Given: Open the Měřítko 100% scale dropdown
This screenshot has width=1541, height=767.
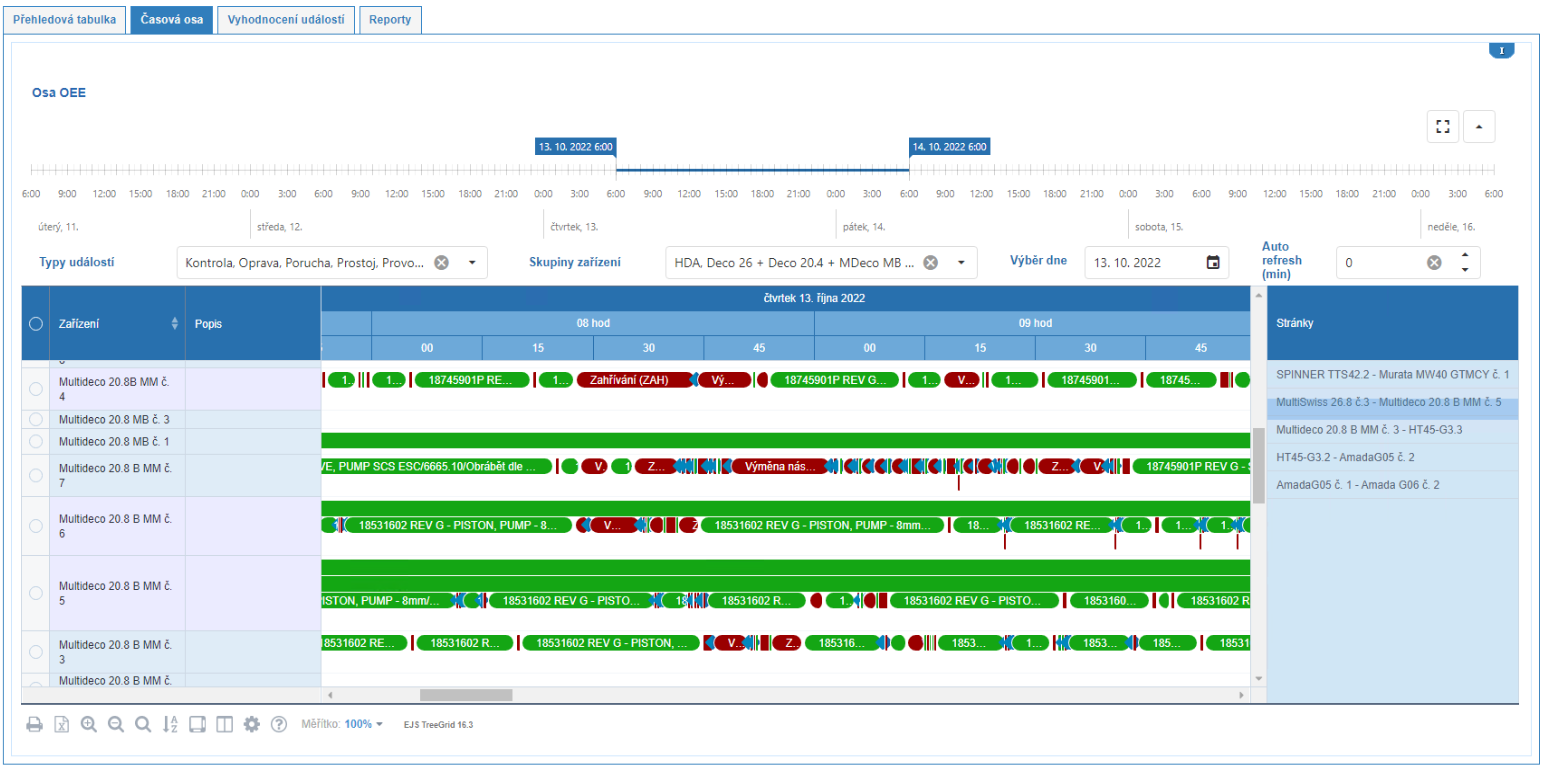Looking at the screenshot, I should [364, 724].
